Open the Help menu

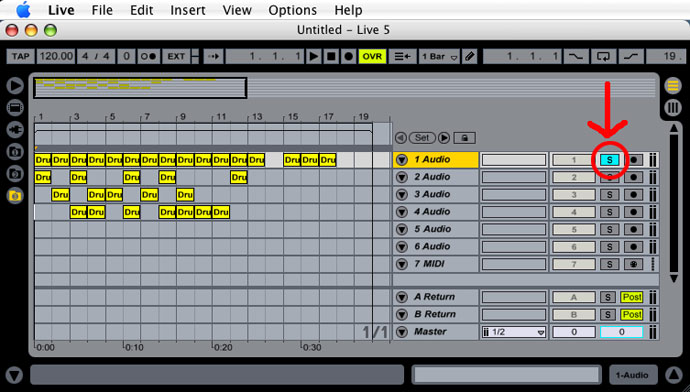348,10
